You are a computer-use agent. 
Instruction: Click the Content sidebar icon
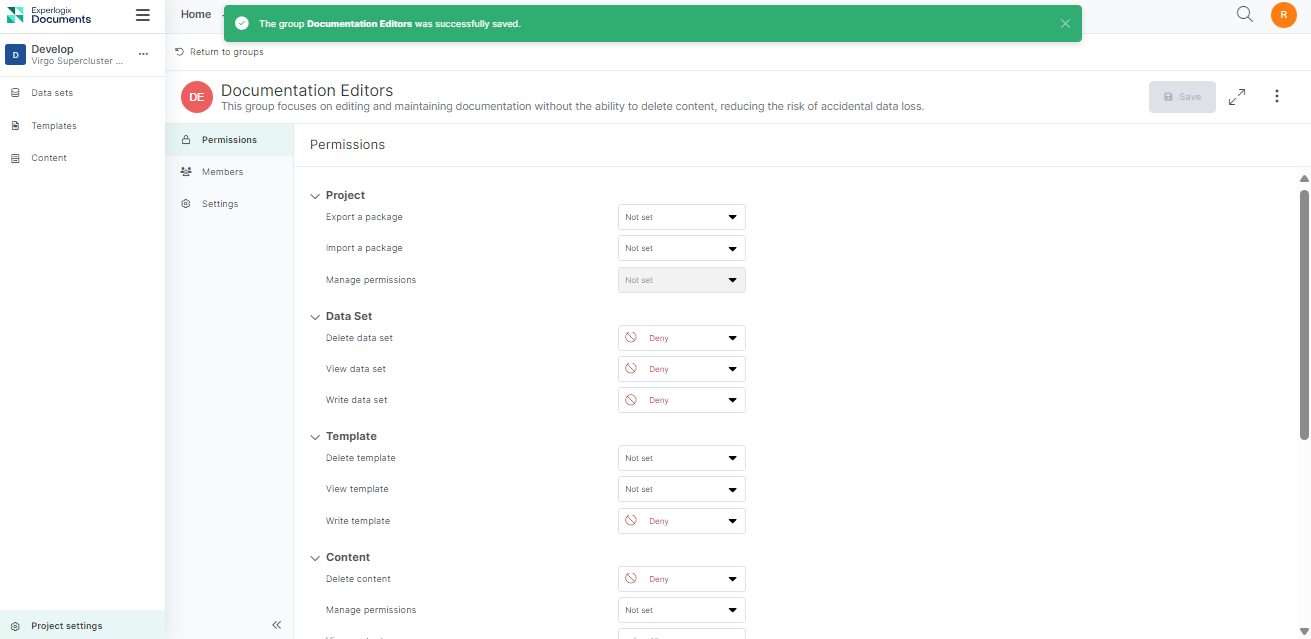pos(15,158)
